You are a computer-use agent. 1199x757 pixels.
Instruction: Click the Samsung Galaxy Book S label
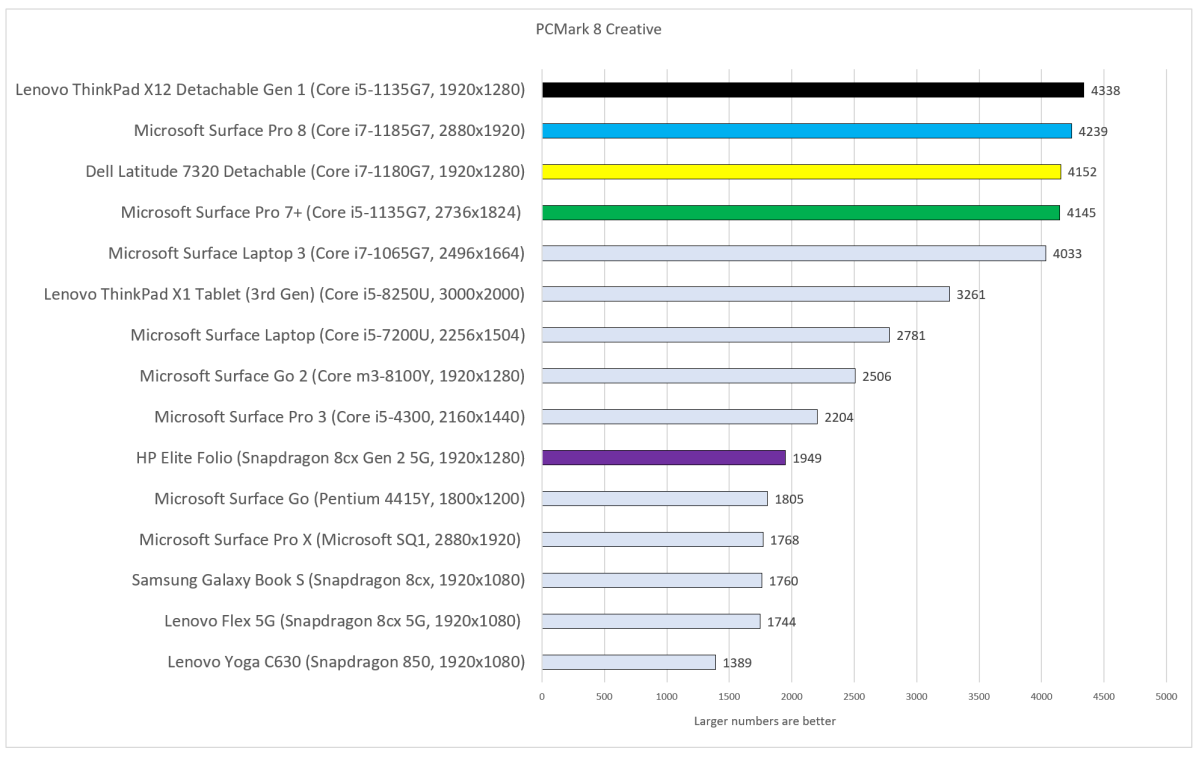[x=328, y=580]
